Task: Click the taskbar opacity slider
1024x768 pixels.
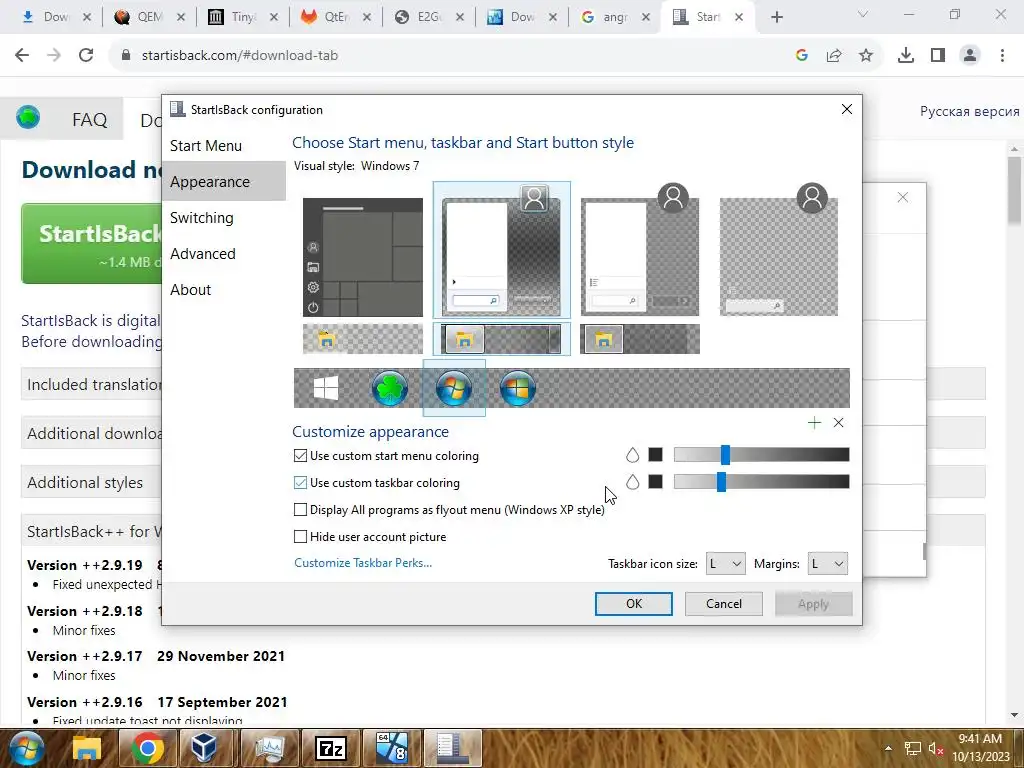Action: tap(761, 481)
